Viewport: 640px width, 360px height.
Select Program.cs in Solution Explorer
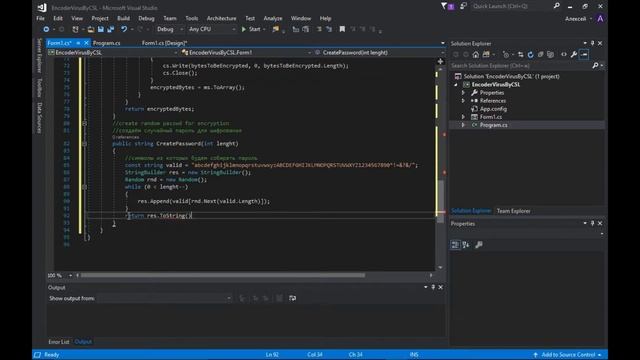493,125
